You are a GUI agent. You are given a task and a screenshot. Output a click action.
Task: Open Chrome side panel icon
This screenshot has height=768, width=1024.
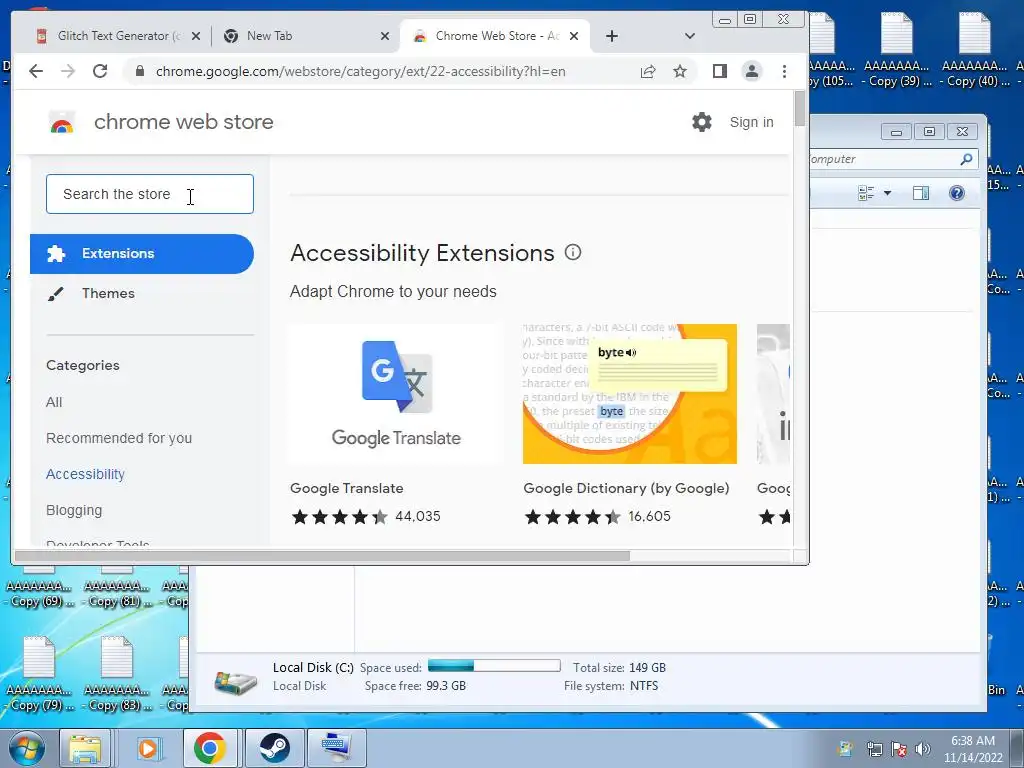[x=720, y=71]
